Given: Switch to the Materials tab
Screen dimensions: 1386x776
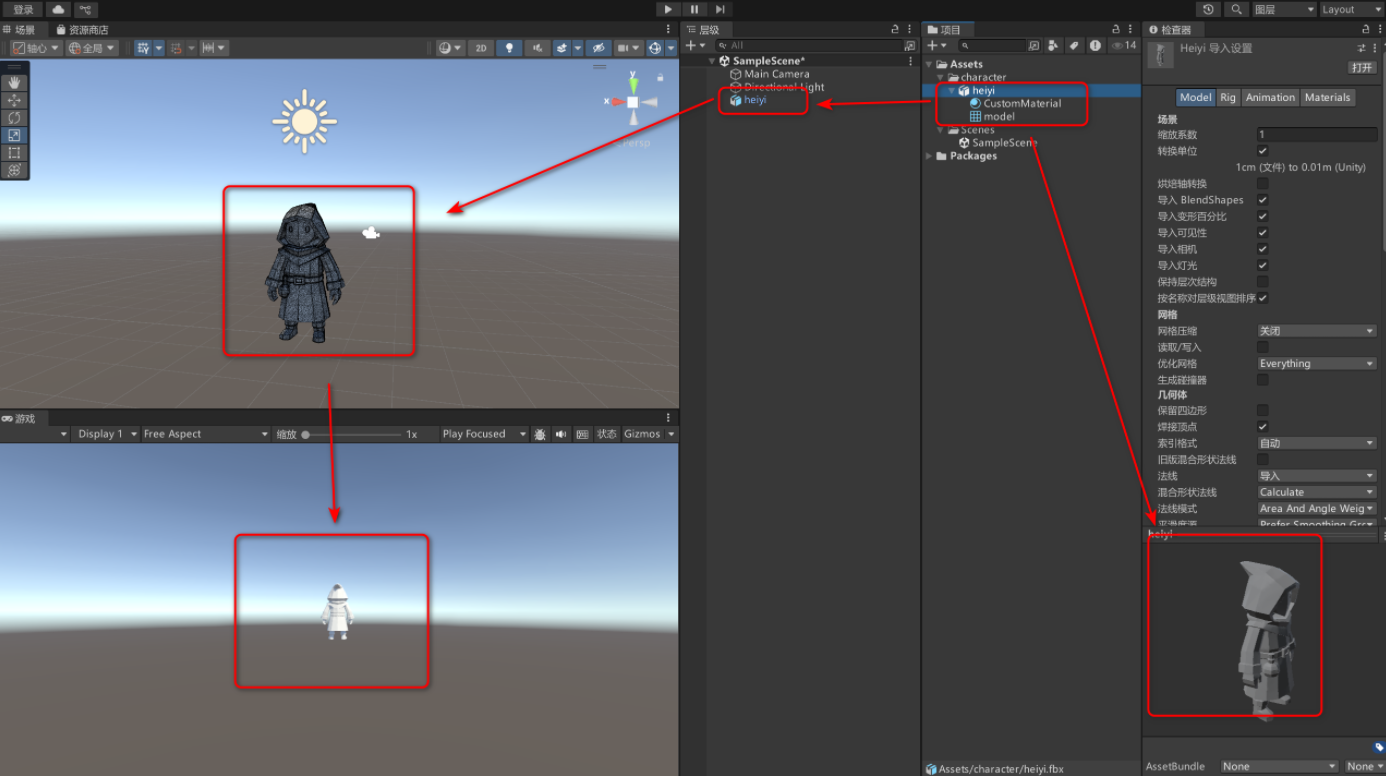Looking at the screenshot, I should 1328,97.
